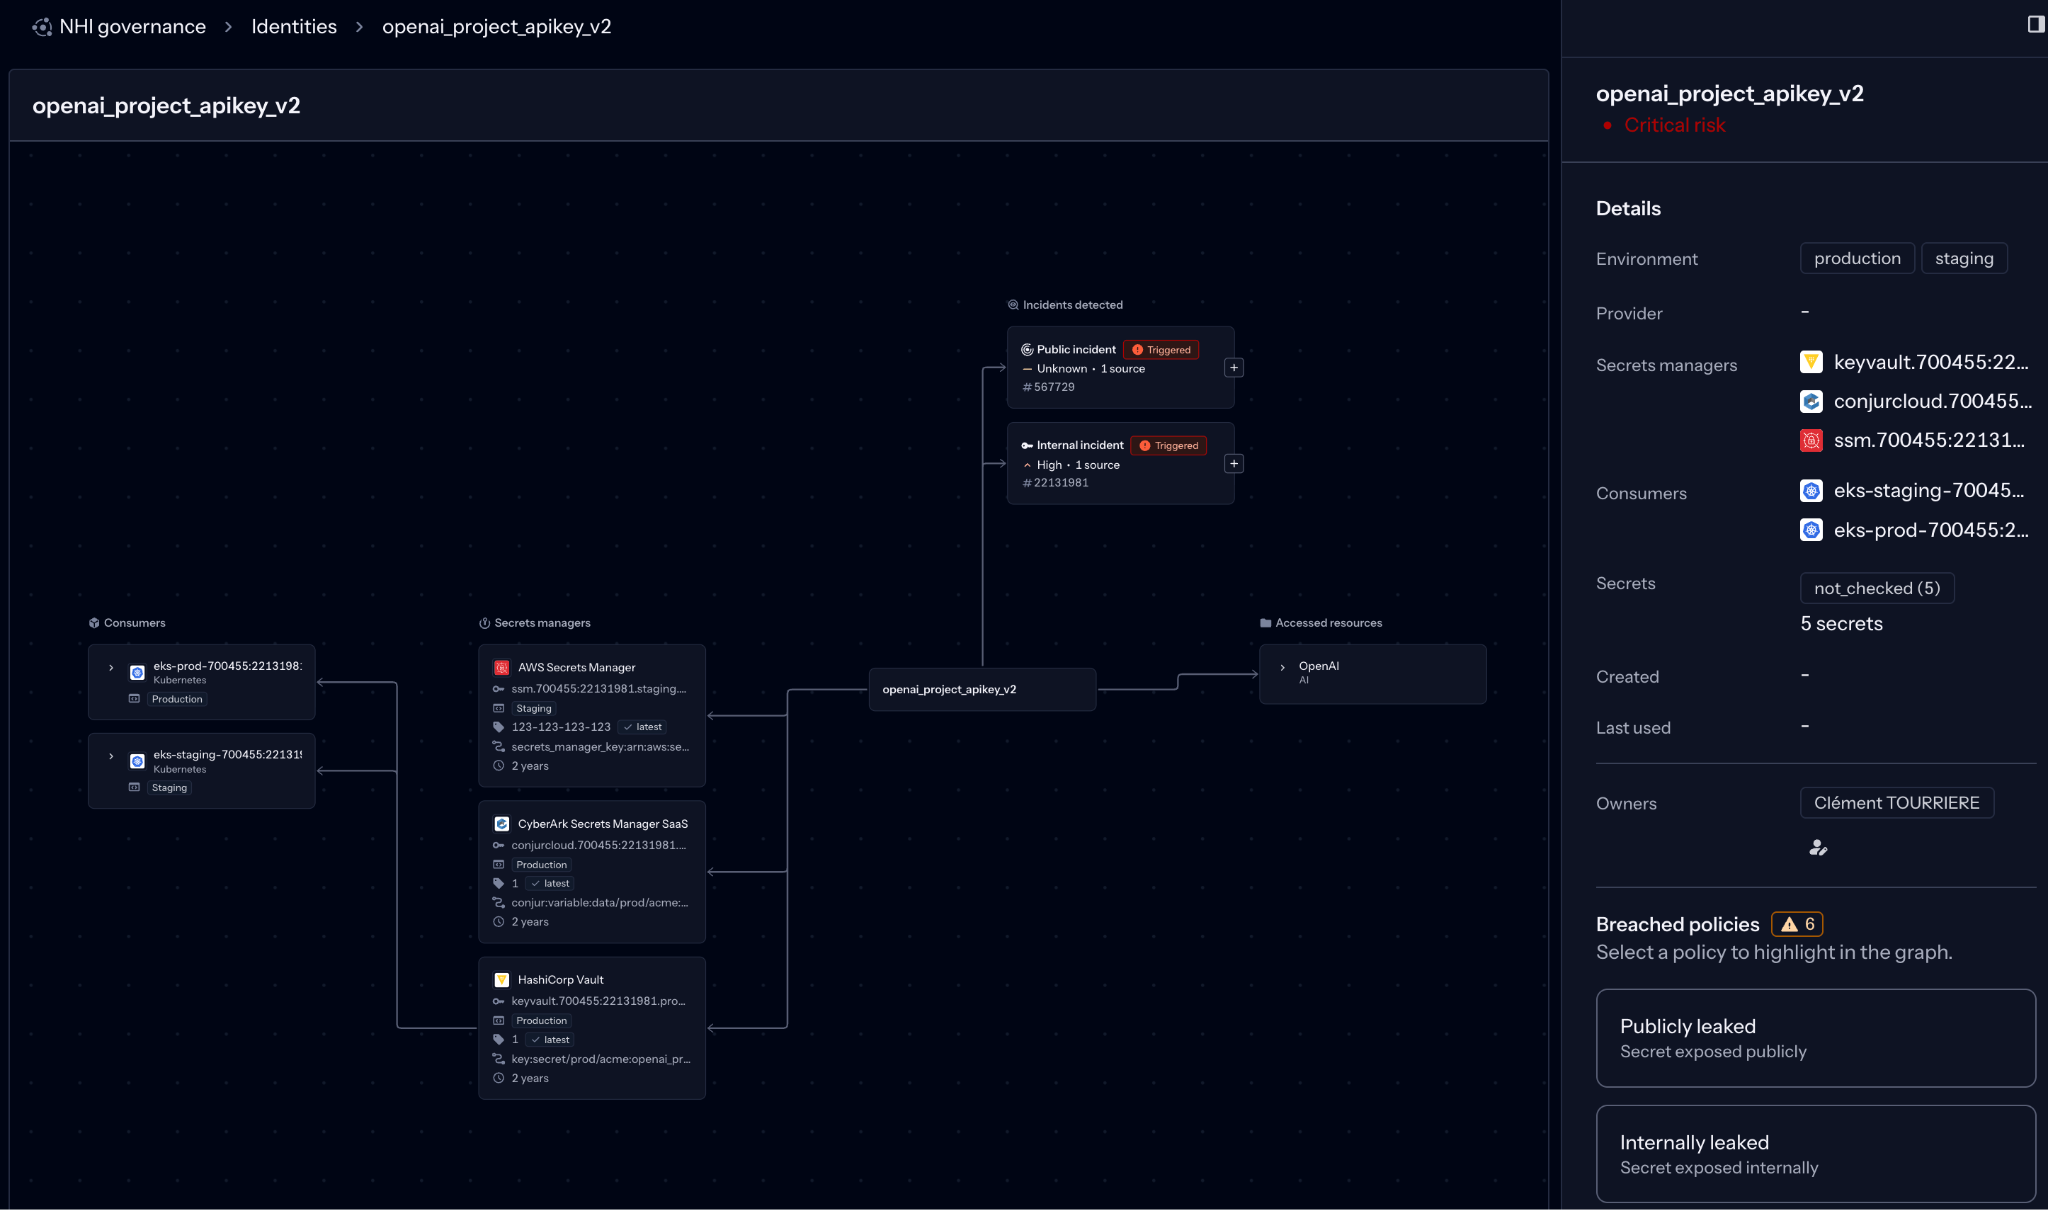Open eks-prod consumer in details
Screen dimensions: 2048x1210
(1930, 530)
